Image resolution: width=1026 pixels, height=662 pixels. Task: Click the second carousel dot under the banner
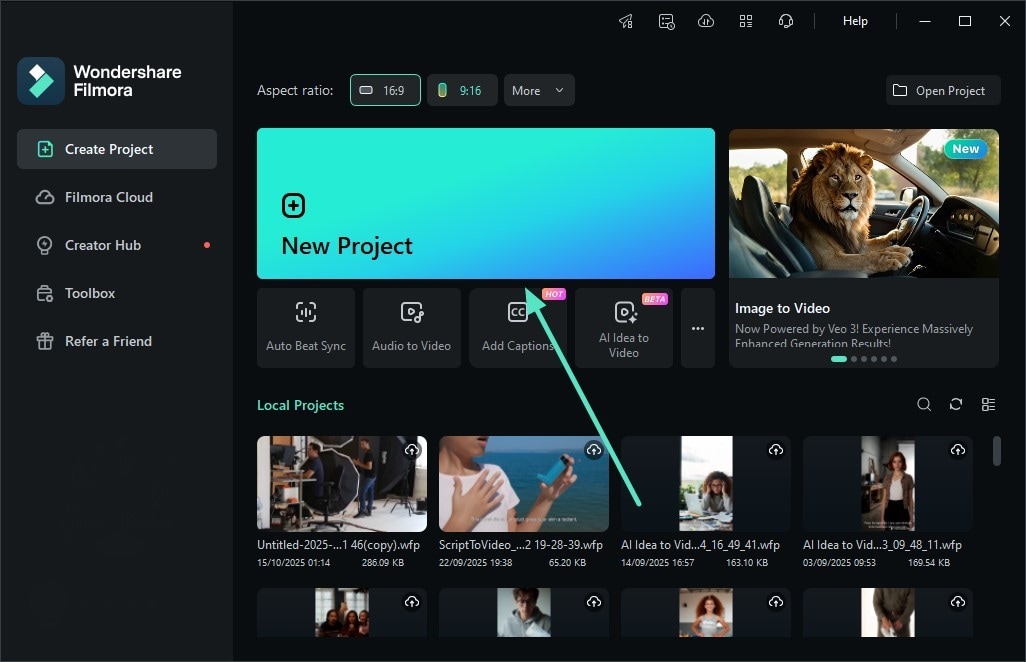tap(853, 358)
